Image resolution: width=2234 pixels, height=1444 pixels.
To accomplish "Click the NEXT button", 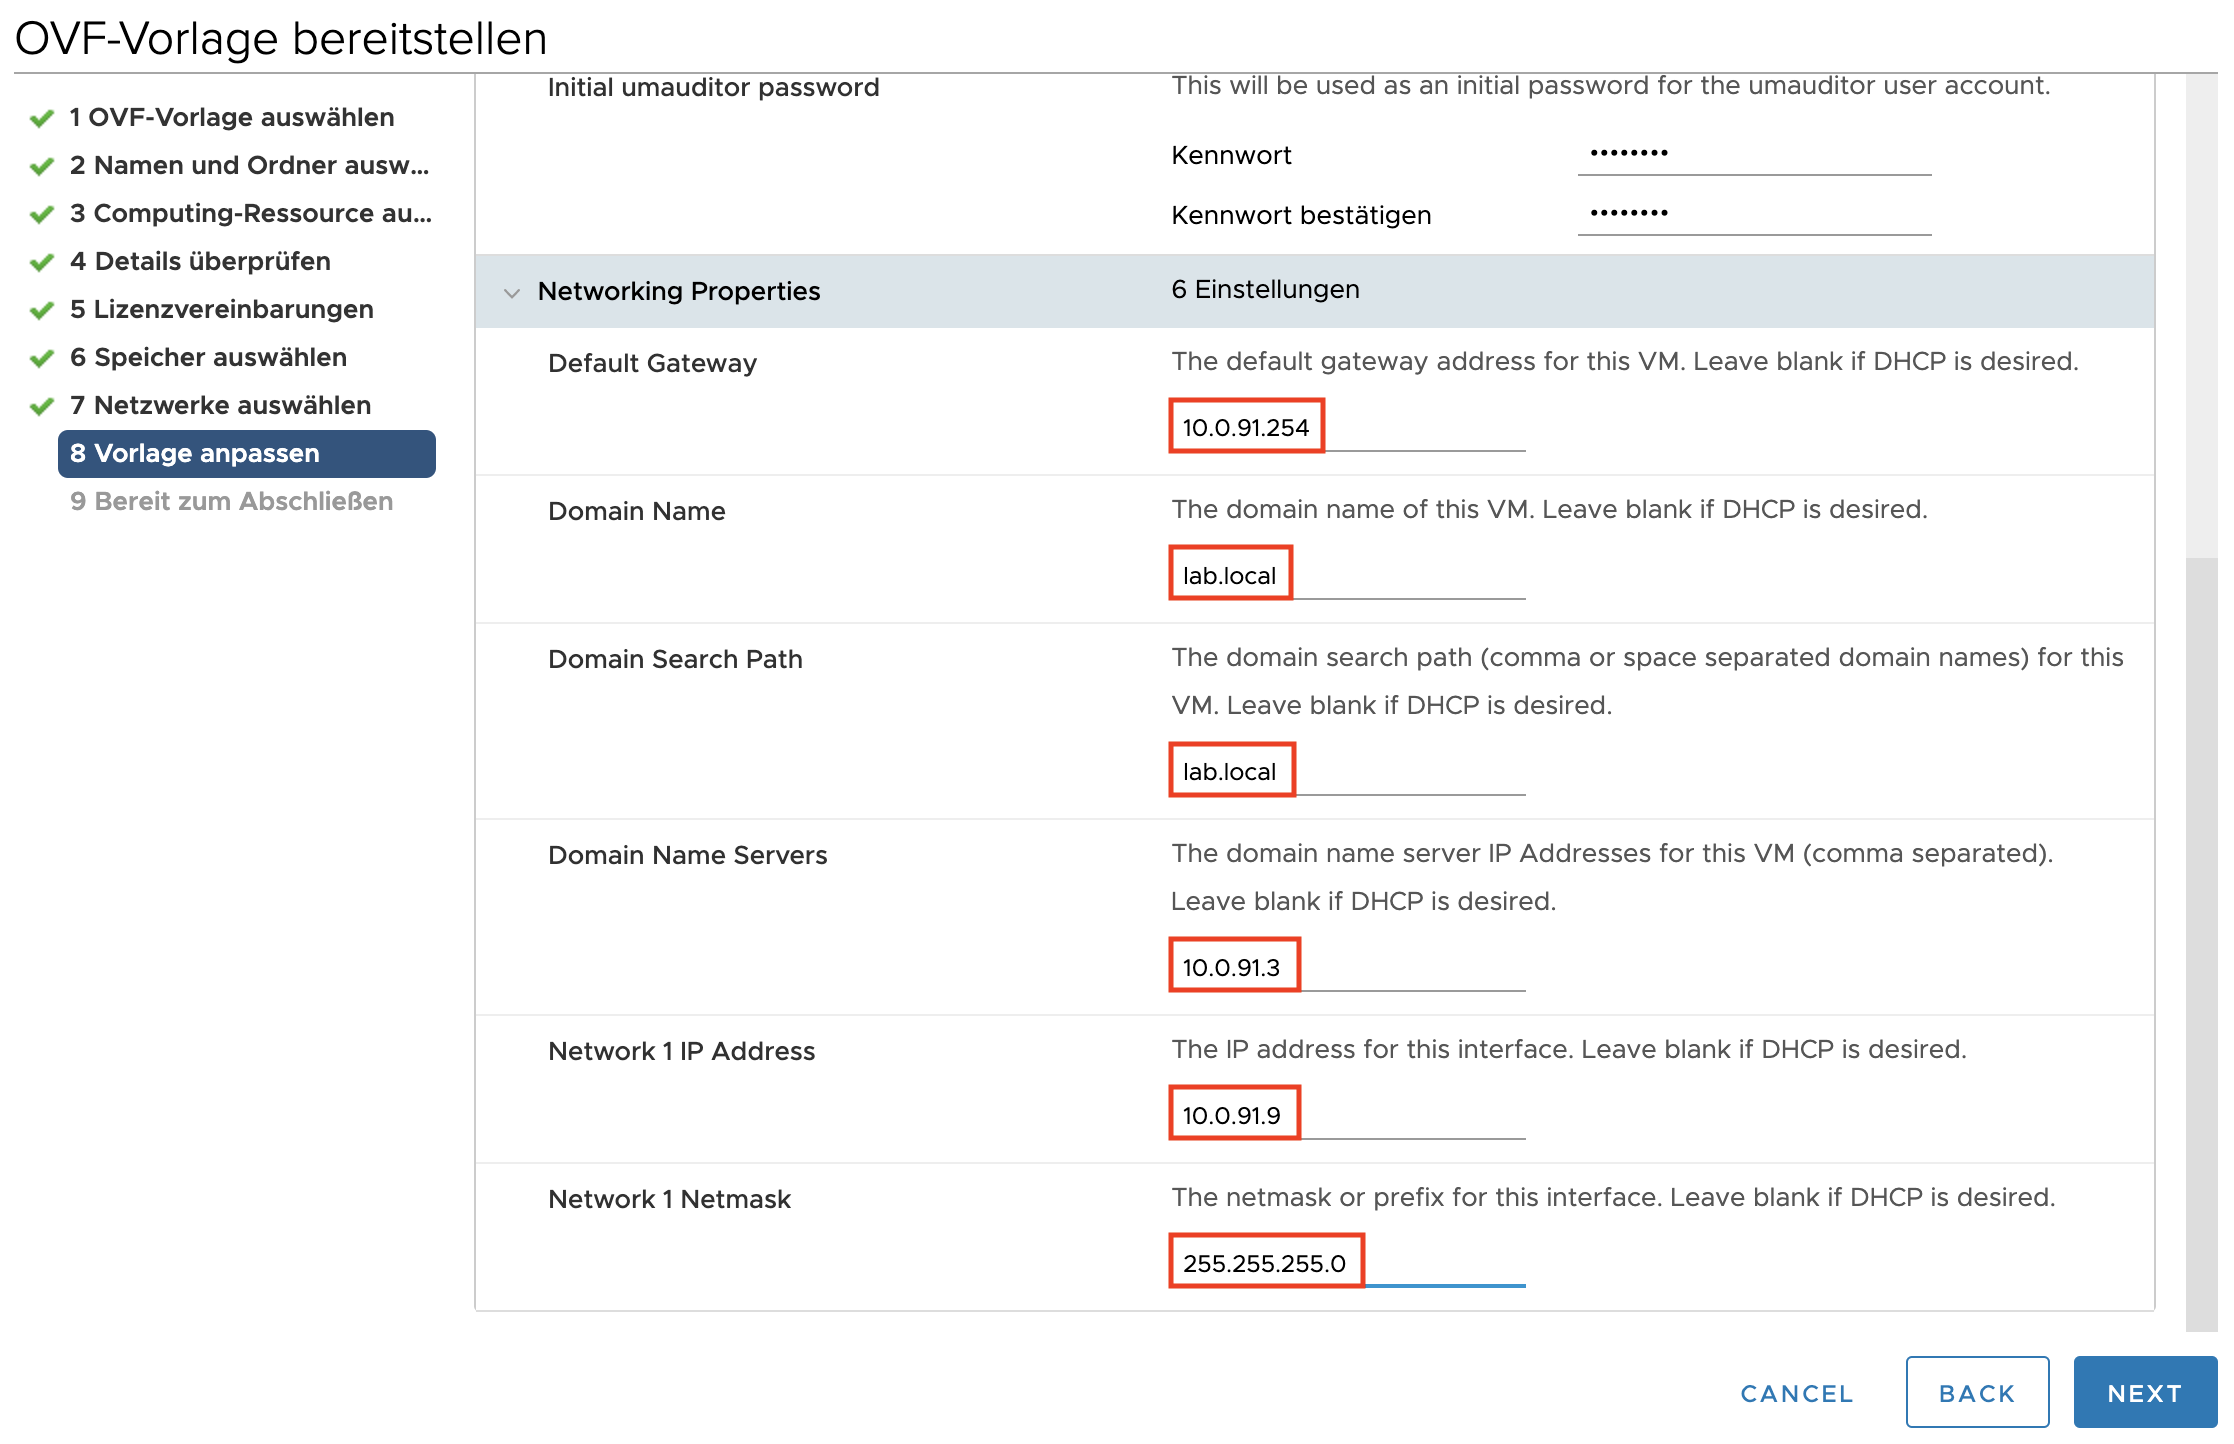I will [x=2145, y=1392].
